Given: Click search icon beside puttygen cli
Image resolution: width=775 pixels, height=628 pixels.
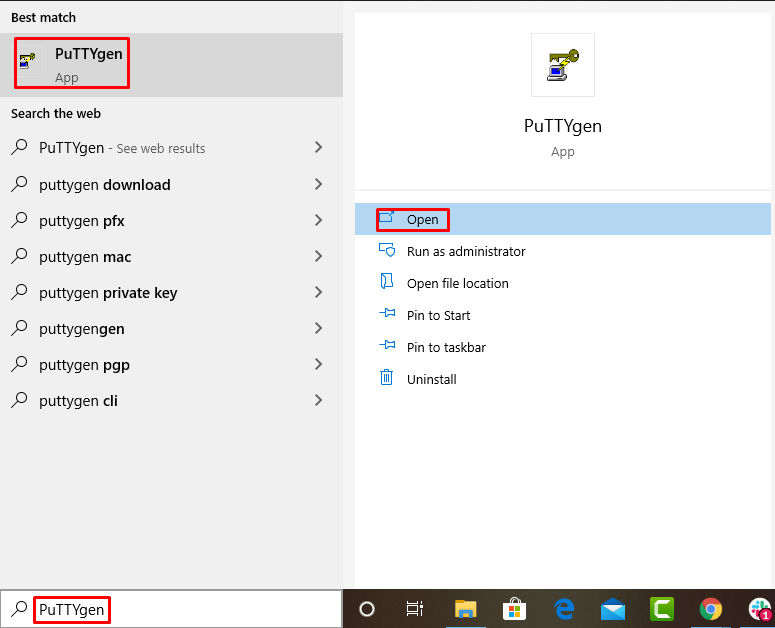Looking at the screenshot, I should pyautogui.click(x=19, y=400).
